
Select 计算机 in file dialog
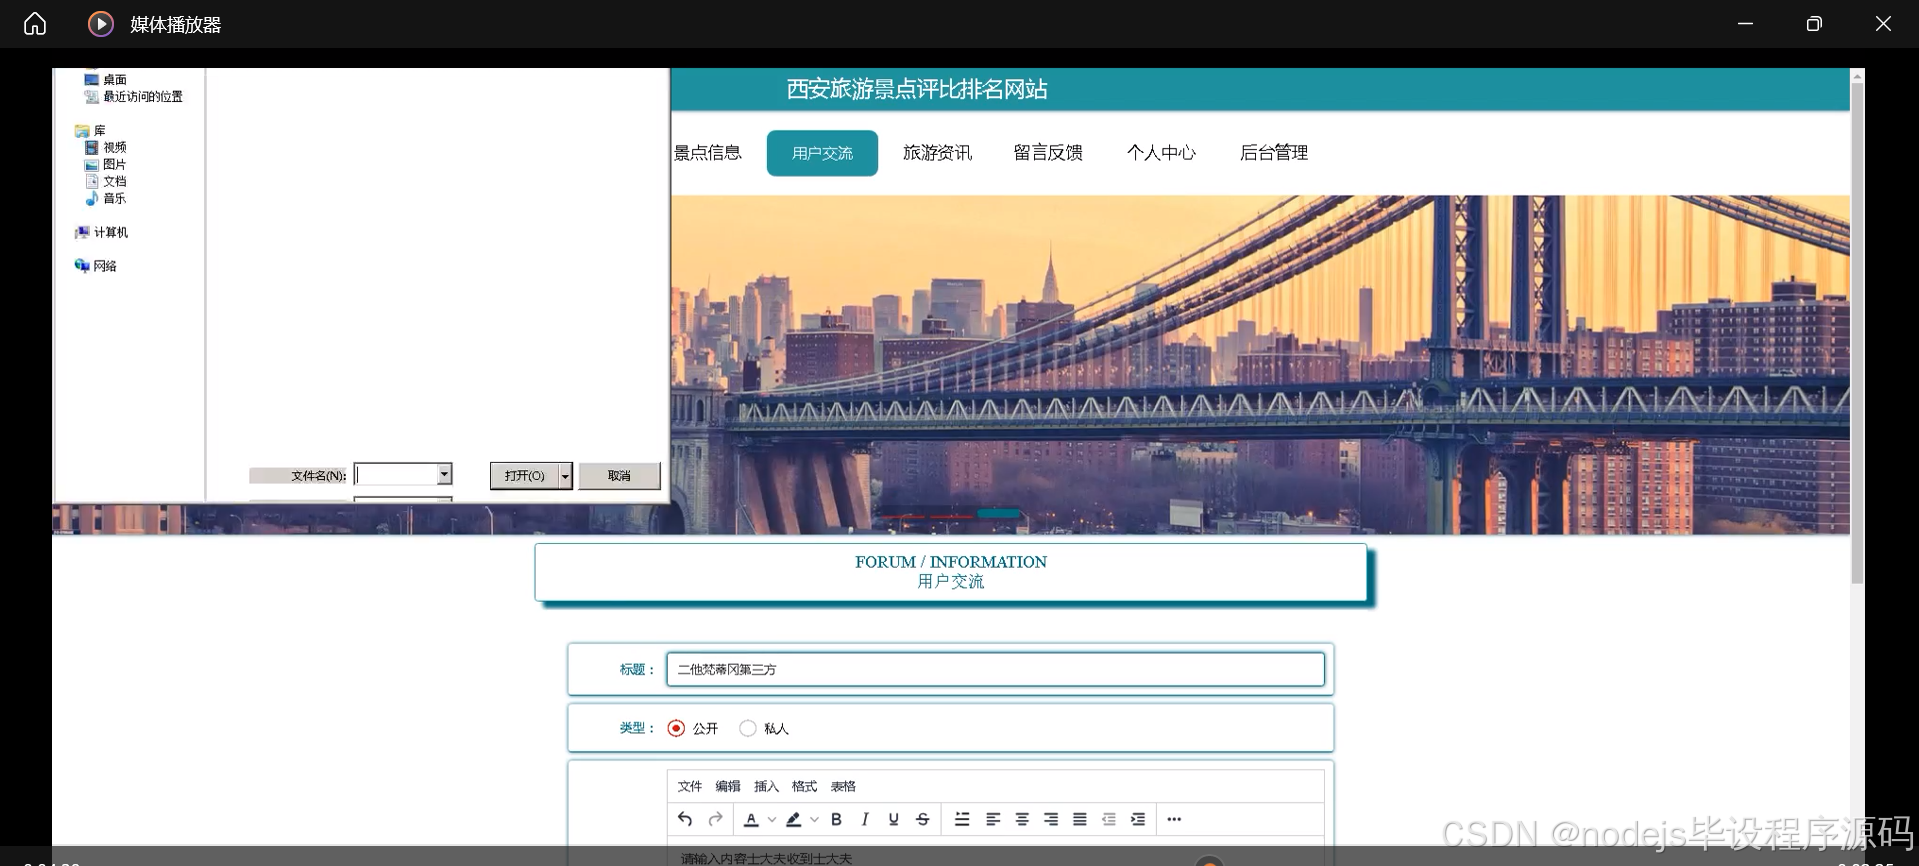tap(101, 232)
